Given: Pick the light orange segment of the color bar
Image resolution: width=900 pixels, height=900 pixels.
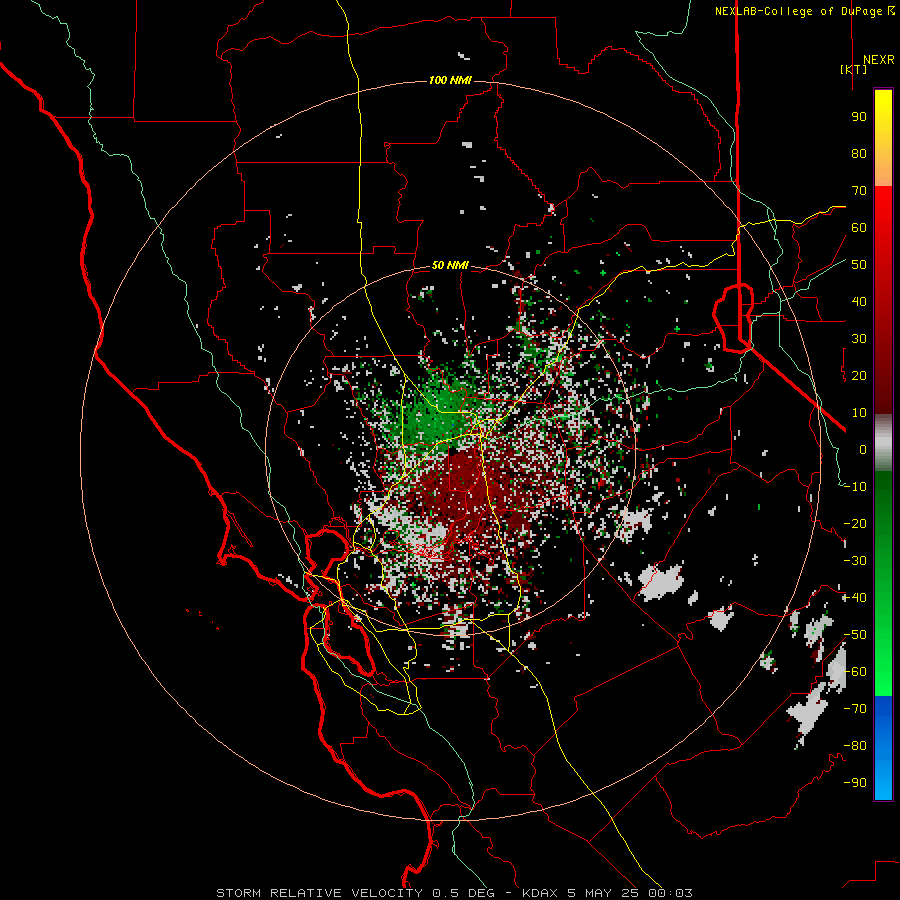Looking at the screenshot, I should pos(883,172).
